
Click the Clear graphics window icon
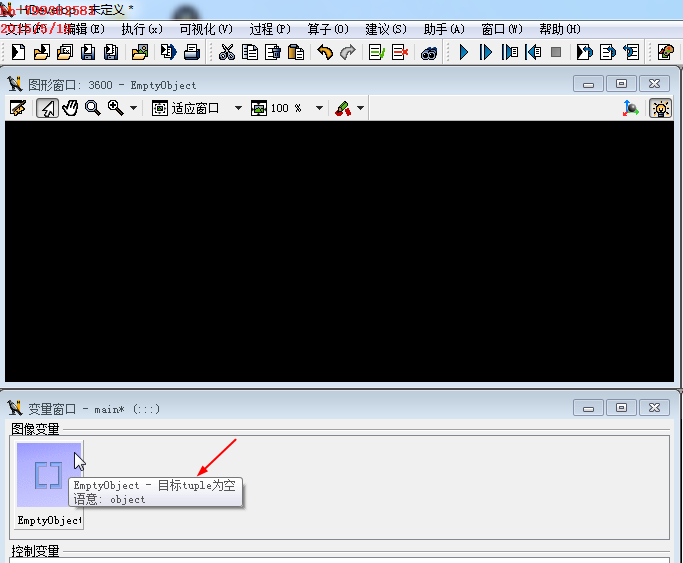(18, 108)
